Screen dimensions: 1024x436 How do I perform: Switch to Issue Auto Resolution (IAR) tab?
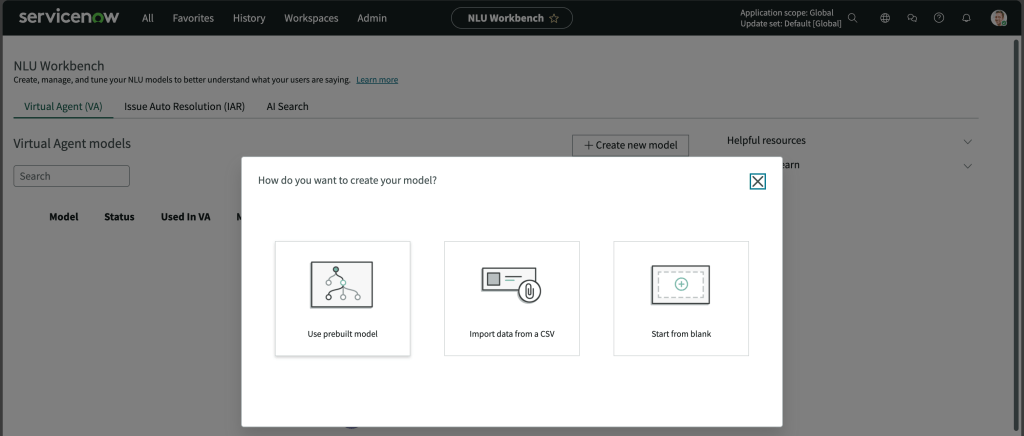pos(184,106)
